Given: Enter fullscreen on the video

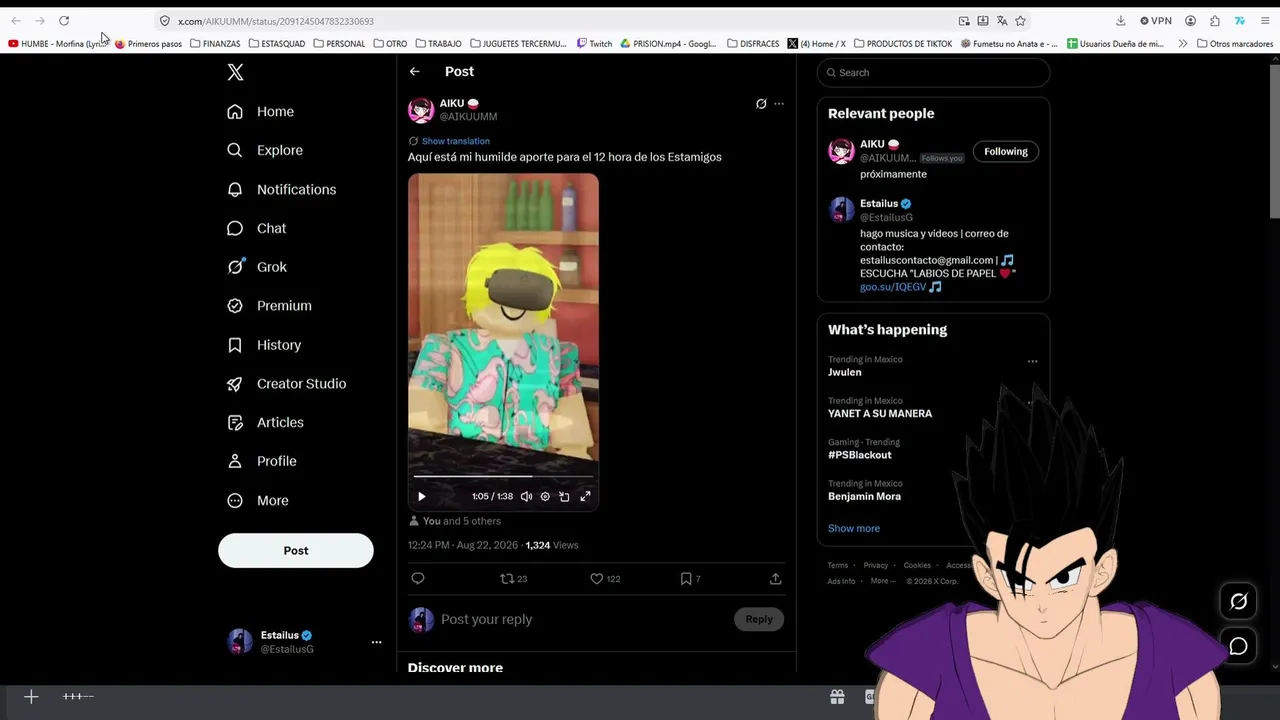Looking at the screenshot, I should point(585,497).
